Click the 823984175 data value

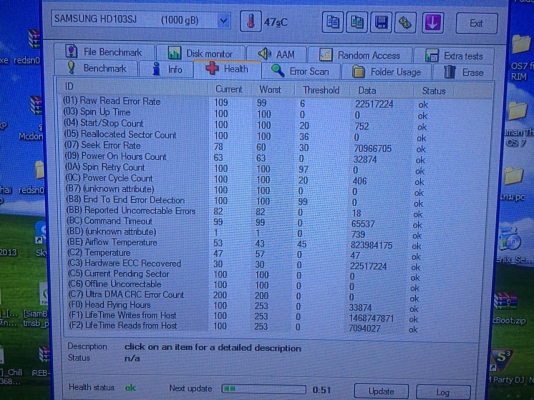pyautogui.click(x=371, y=245)
